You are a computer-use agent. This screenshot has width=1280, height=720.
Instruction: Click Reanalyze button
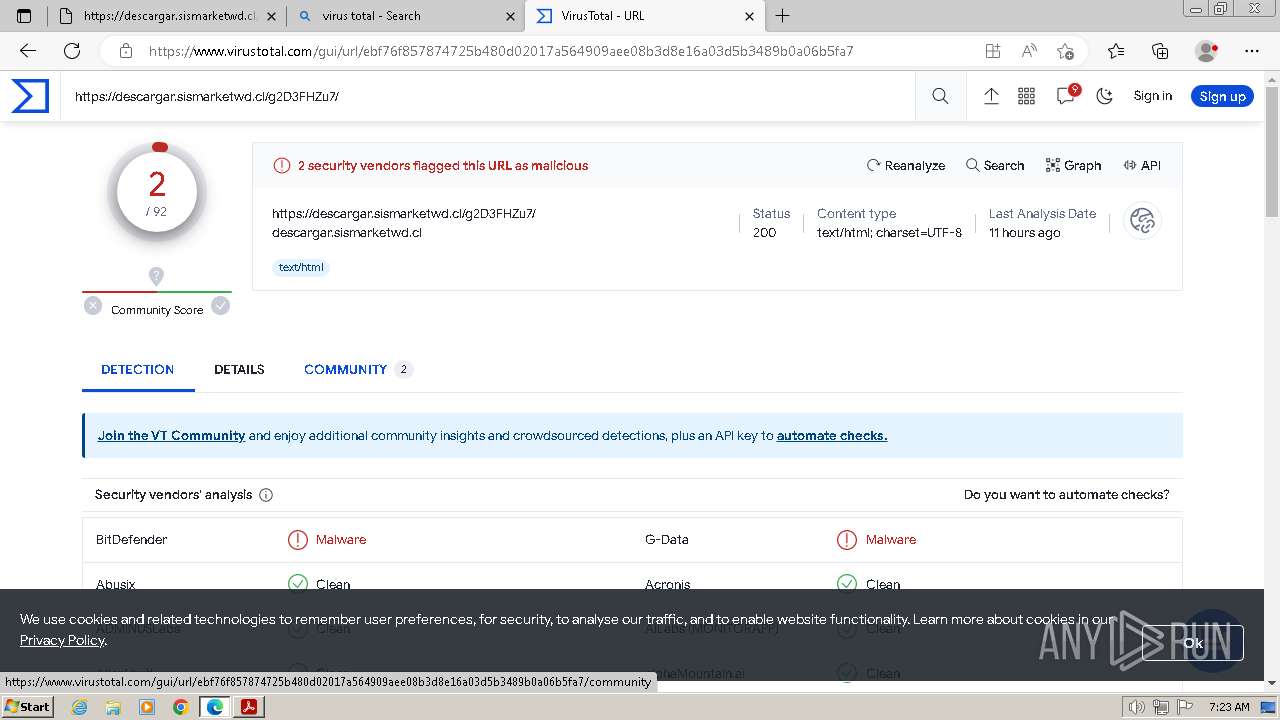pos(906,165)
